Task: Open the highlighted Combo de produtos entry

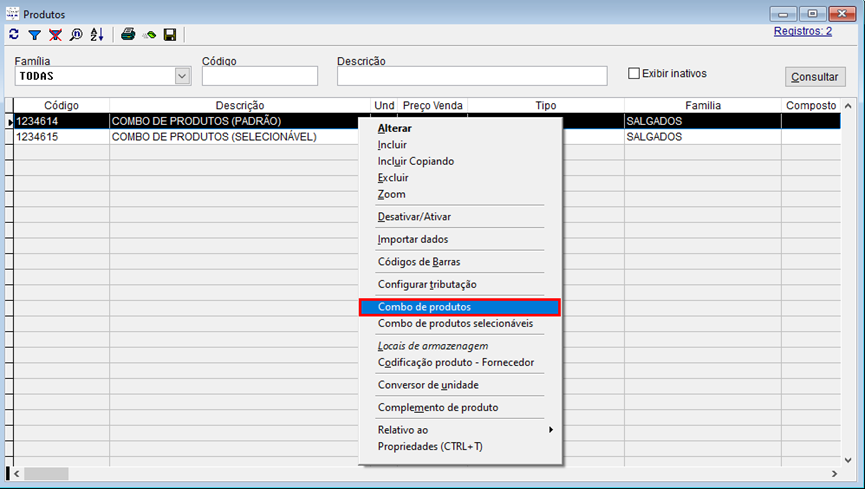Action: [x=460, y=307]
